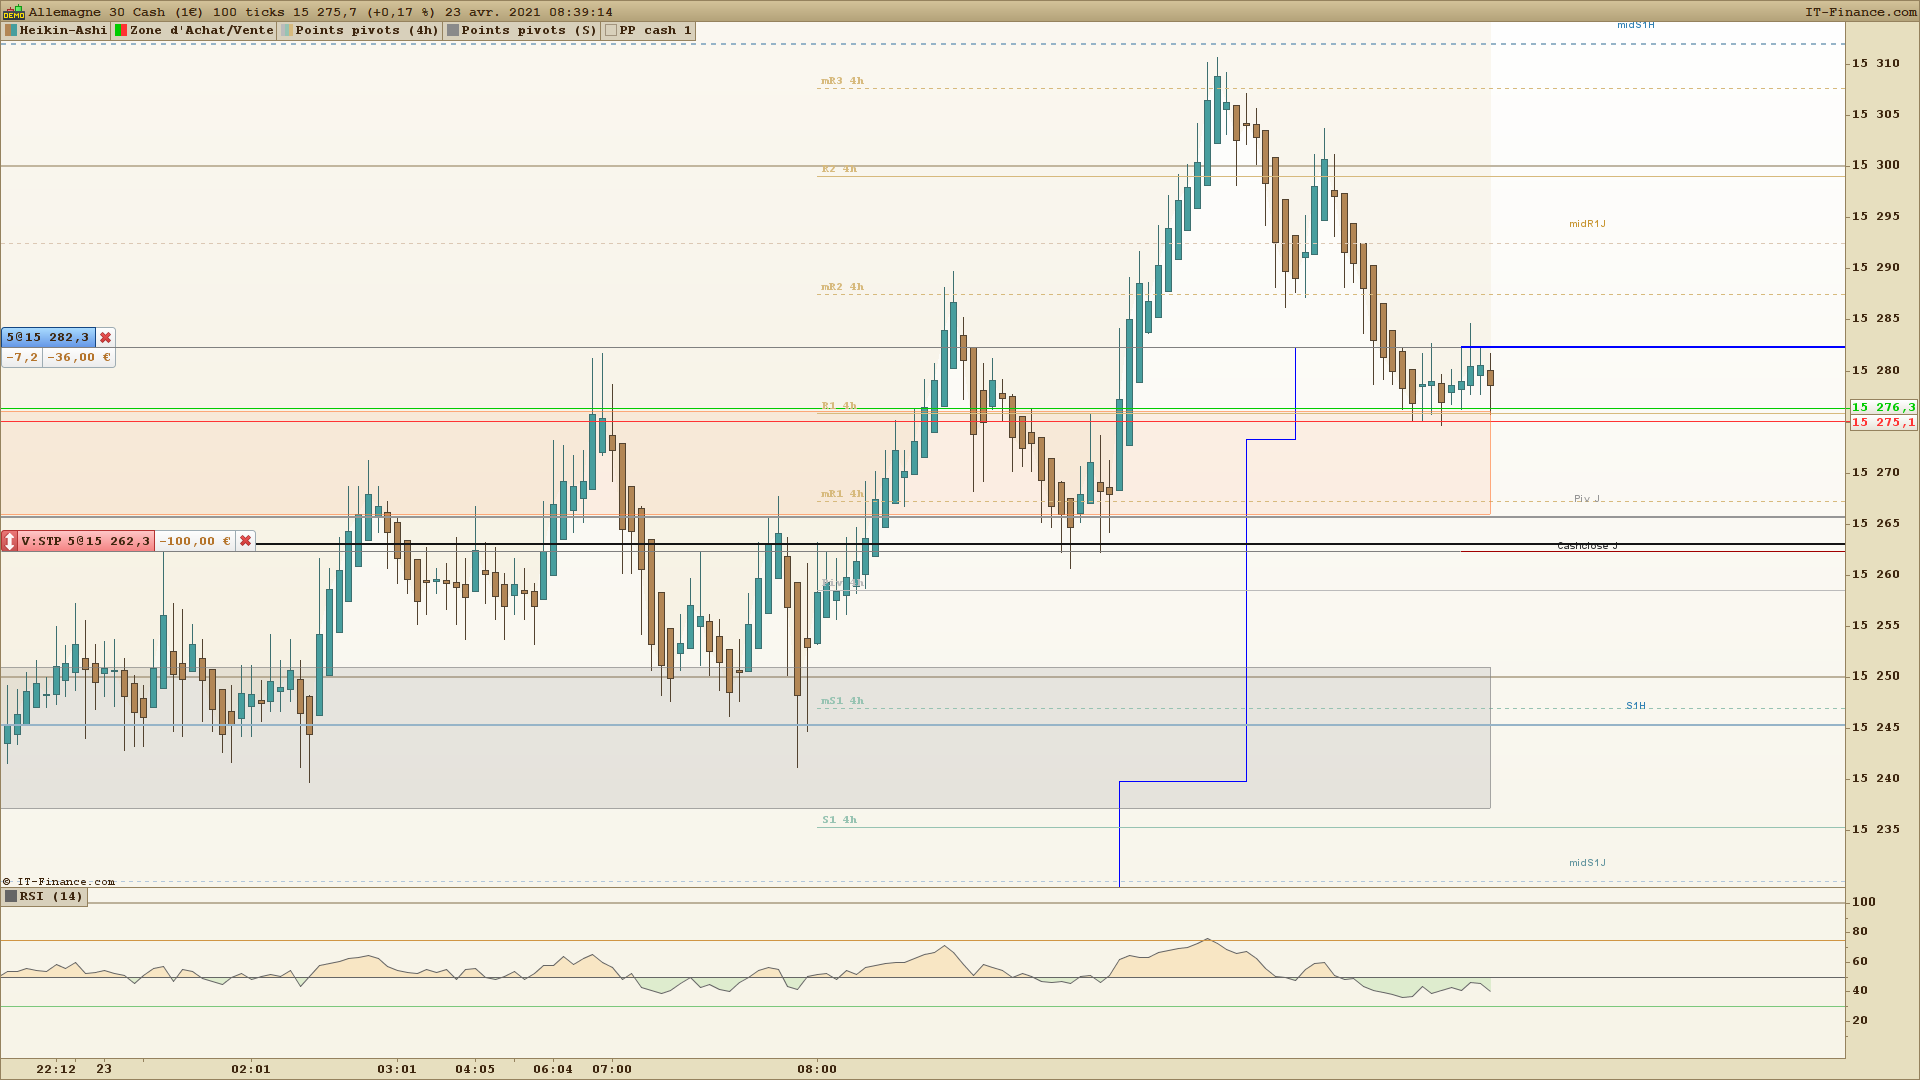The height and width of the screenshot is (1080, 1920).
Task: Click the stop order up-down arrow handle
Action: click(x=10, y=541)
